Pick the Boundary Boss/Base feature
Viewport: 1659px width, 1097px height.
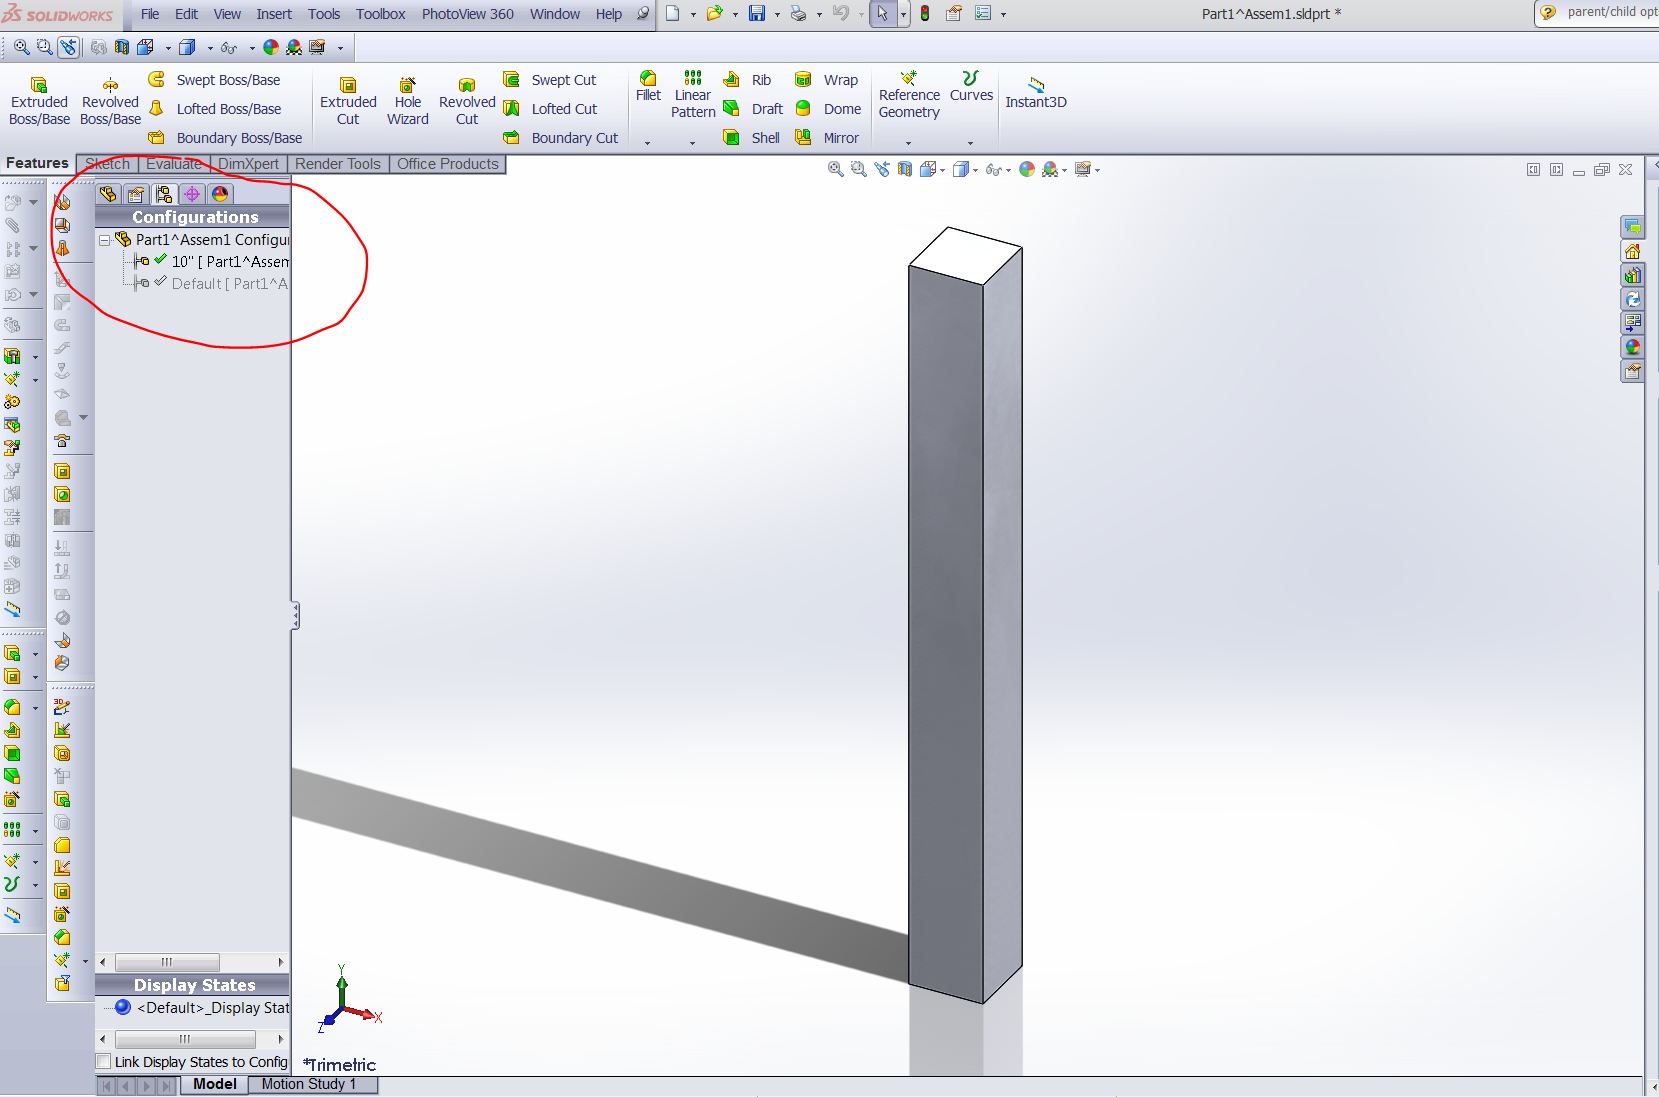[225, 138]
